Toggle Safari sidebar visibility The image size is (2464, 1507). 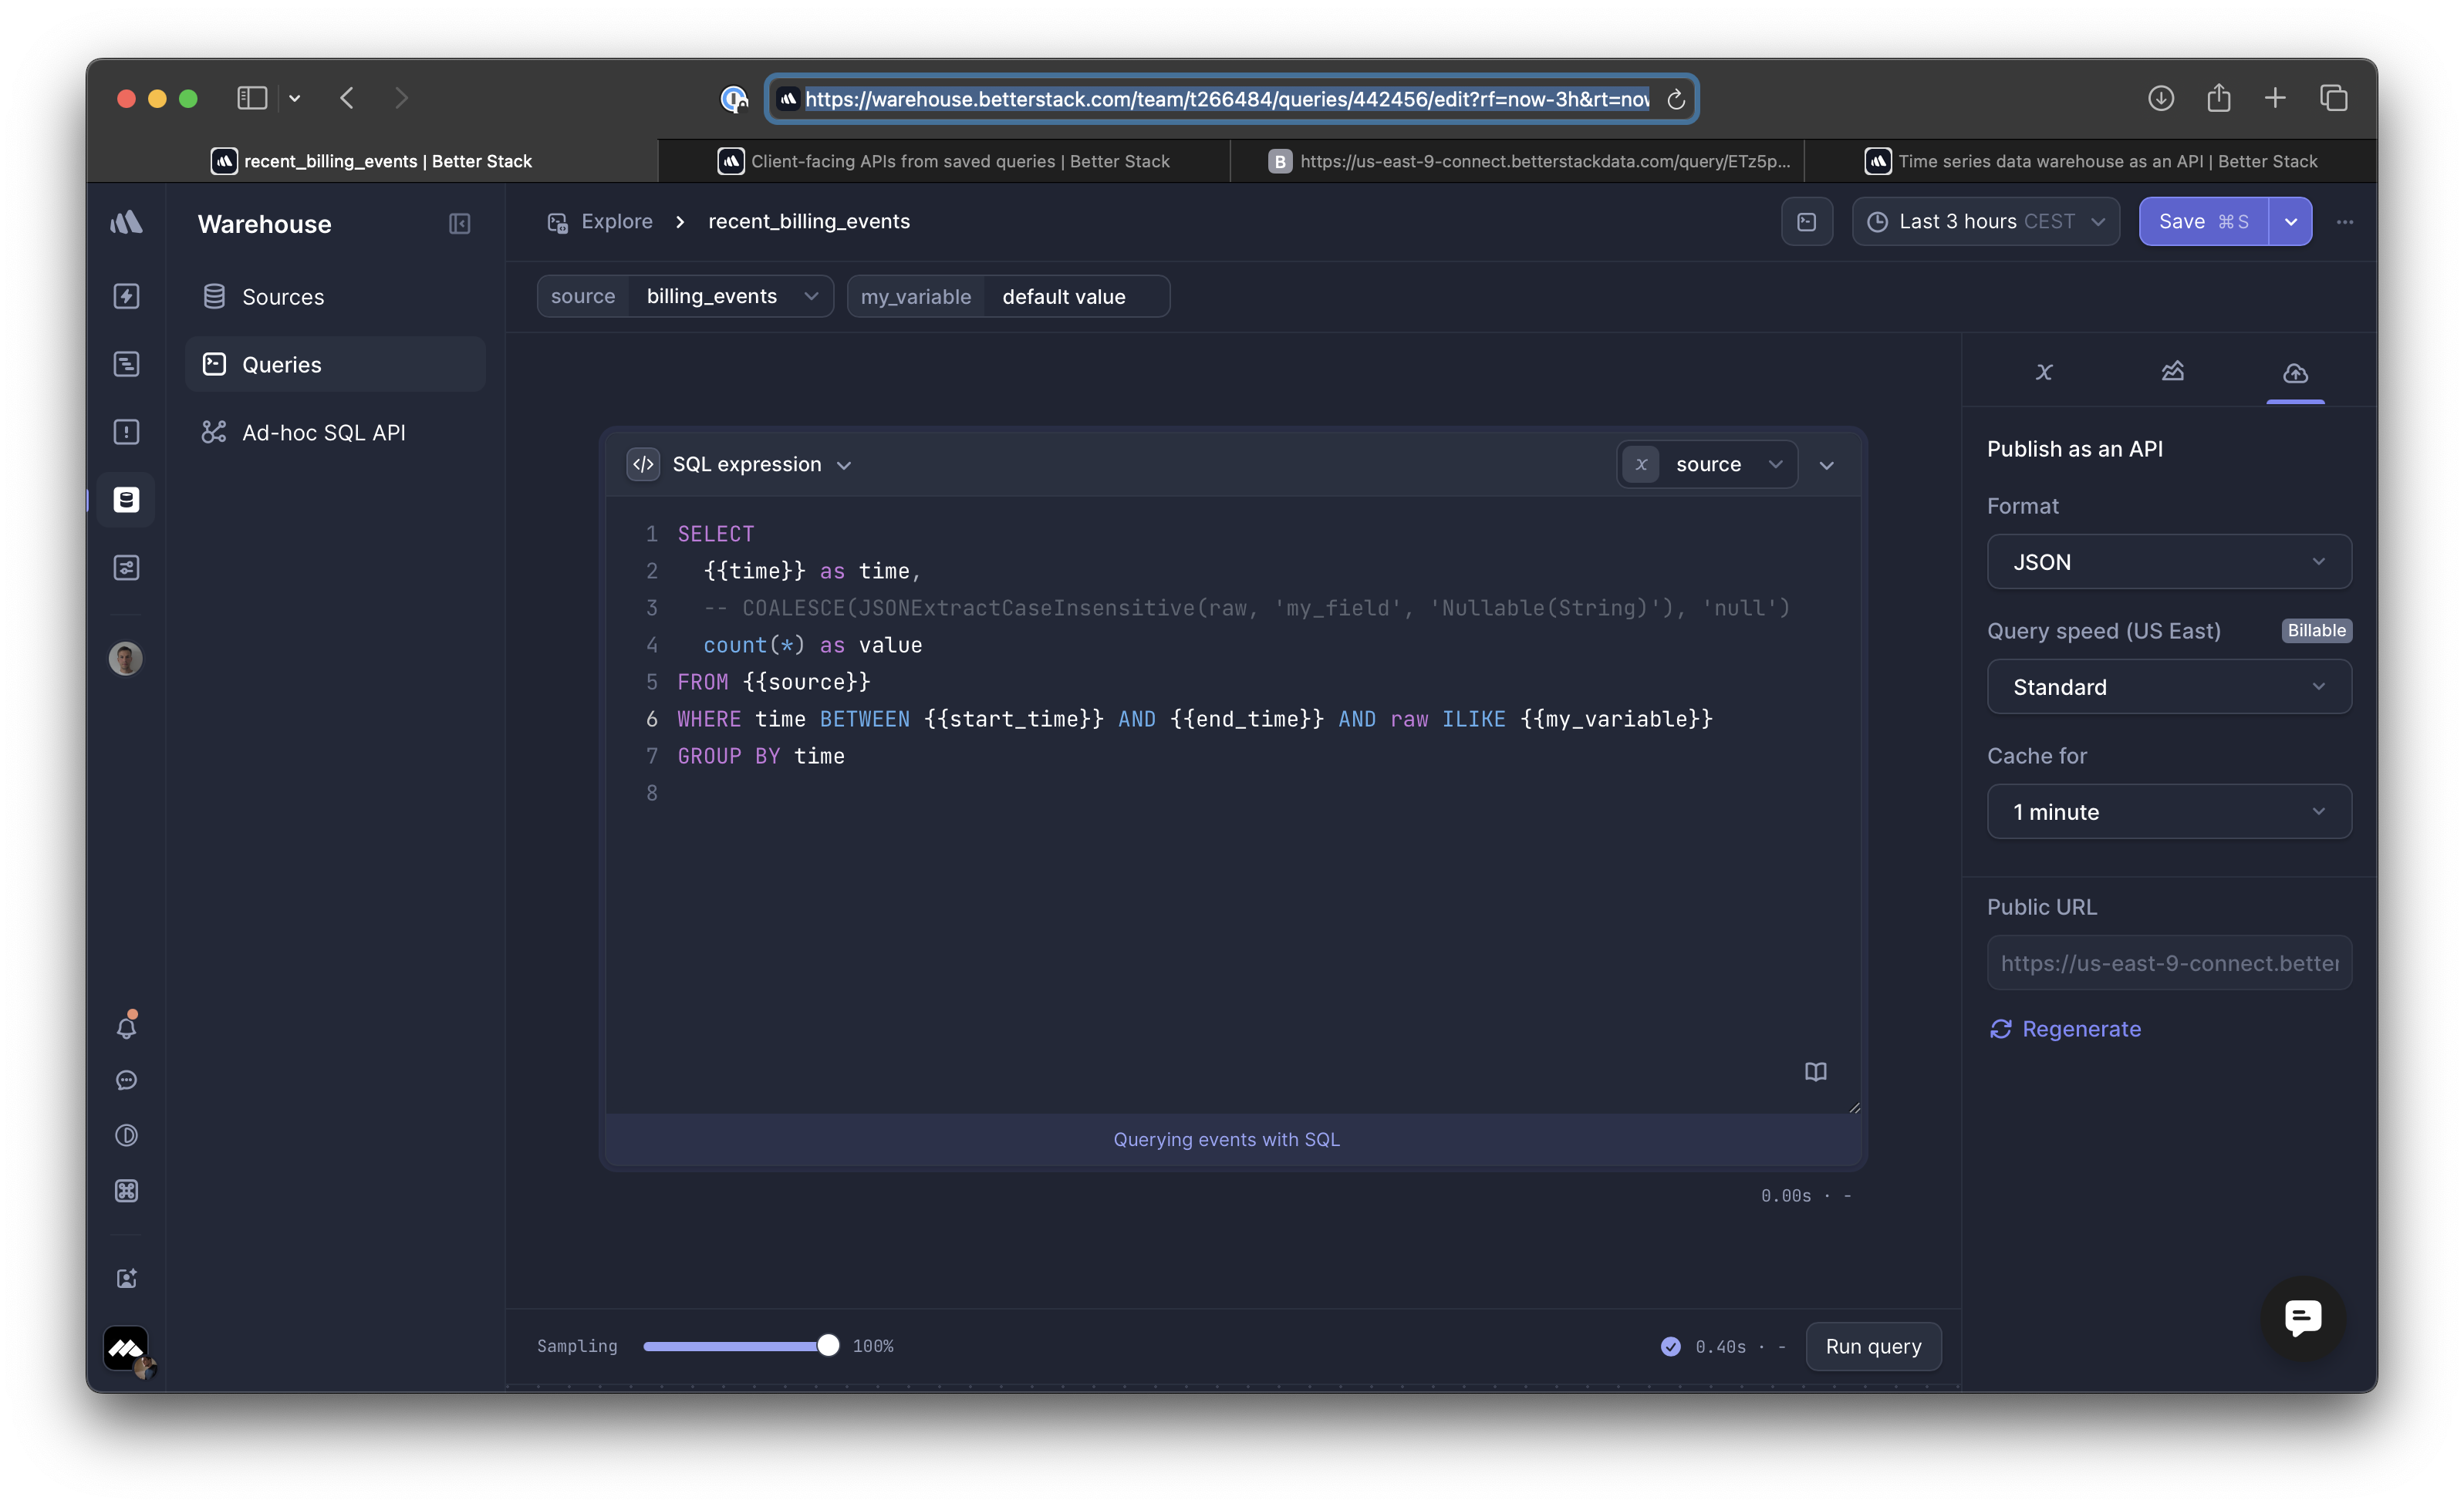[x=252, y=98]
